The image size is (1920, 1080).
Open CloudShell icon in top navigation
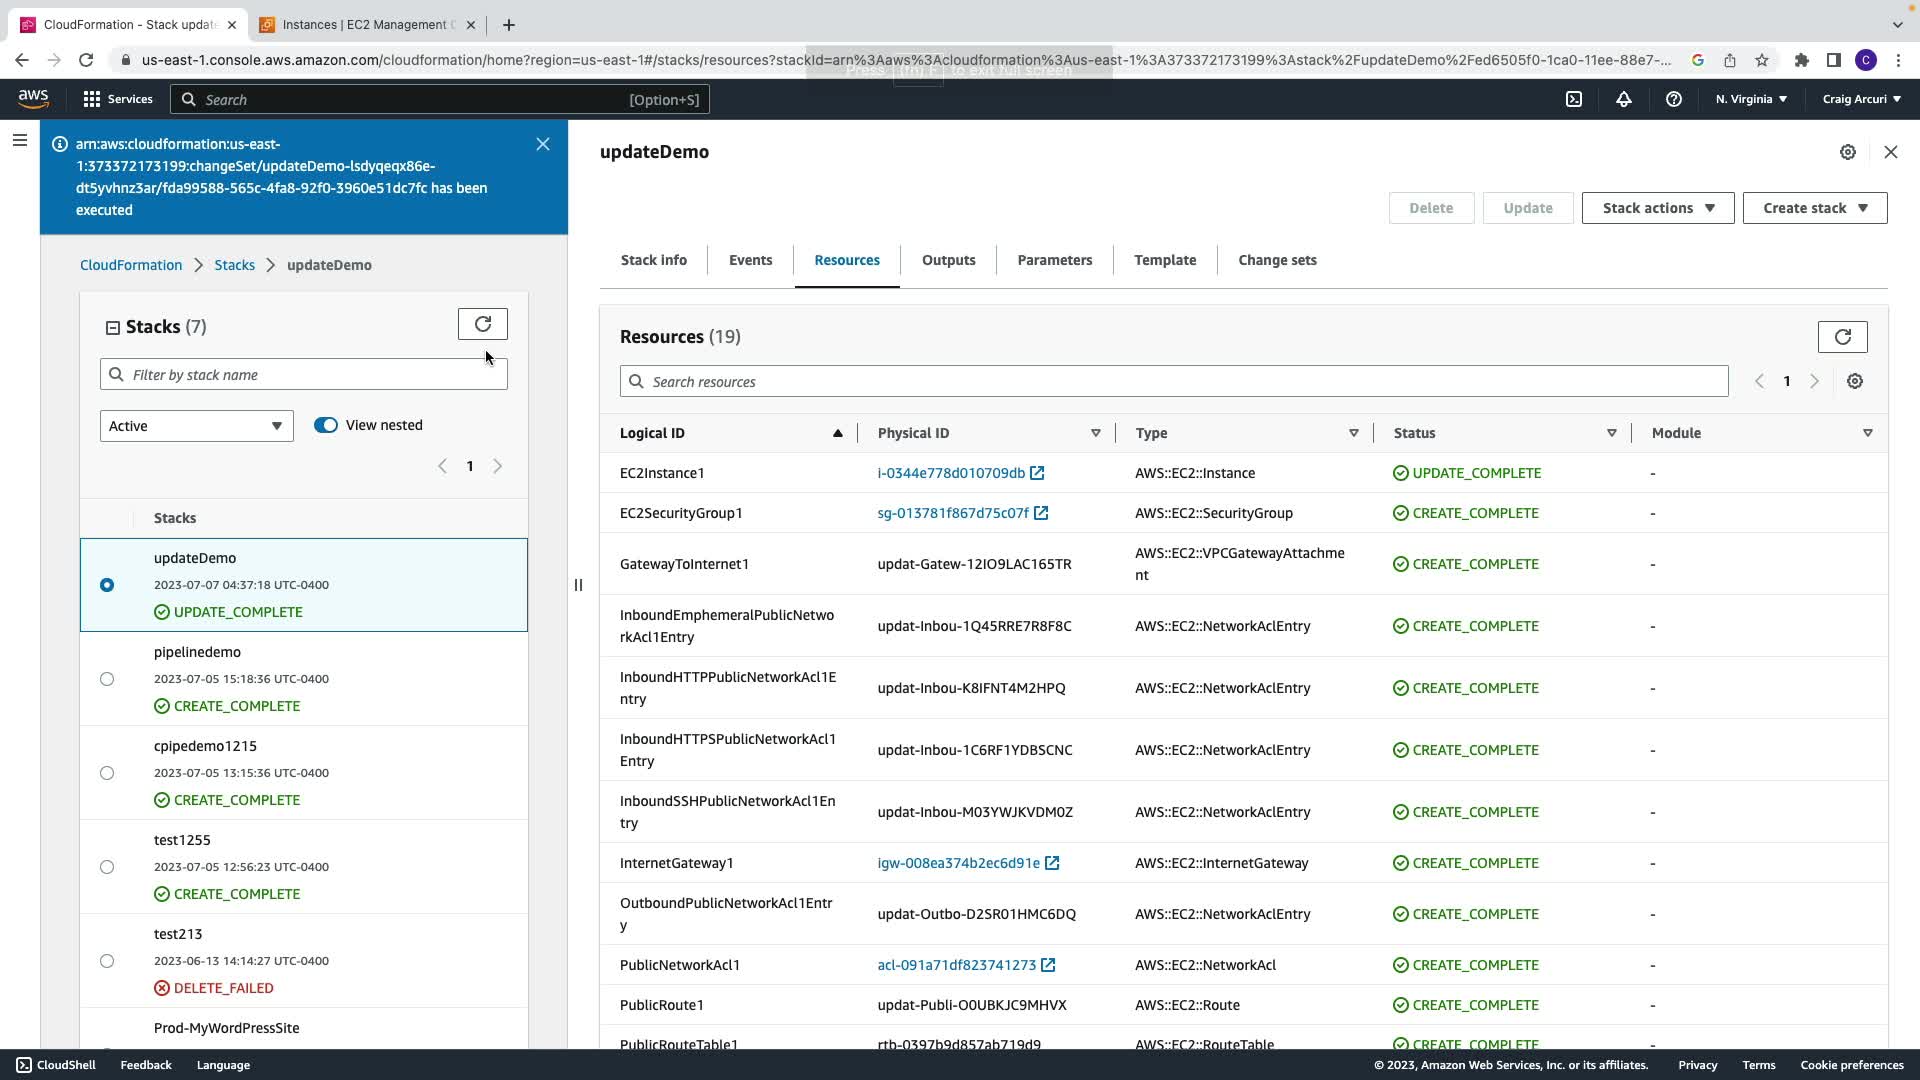[1574, 99]
